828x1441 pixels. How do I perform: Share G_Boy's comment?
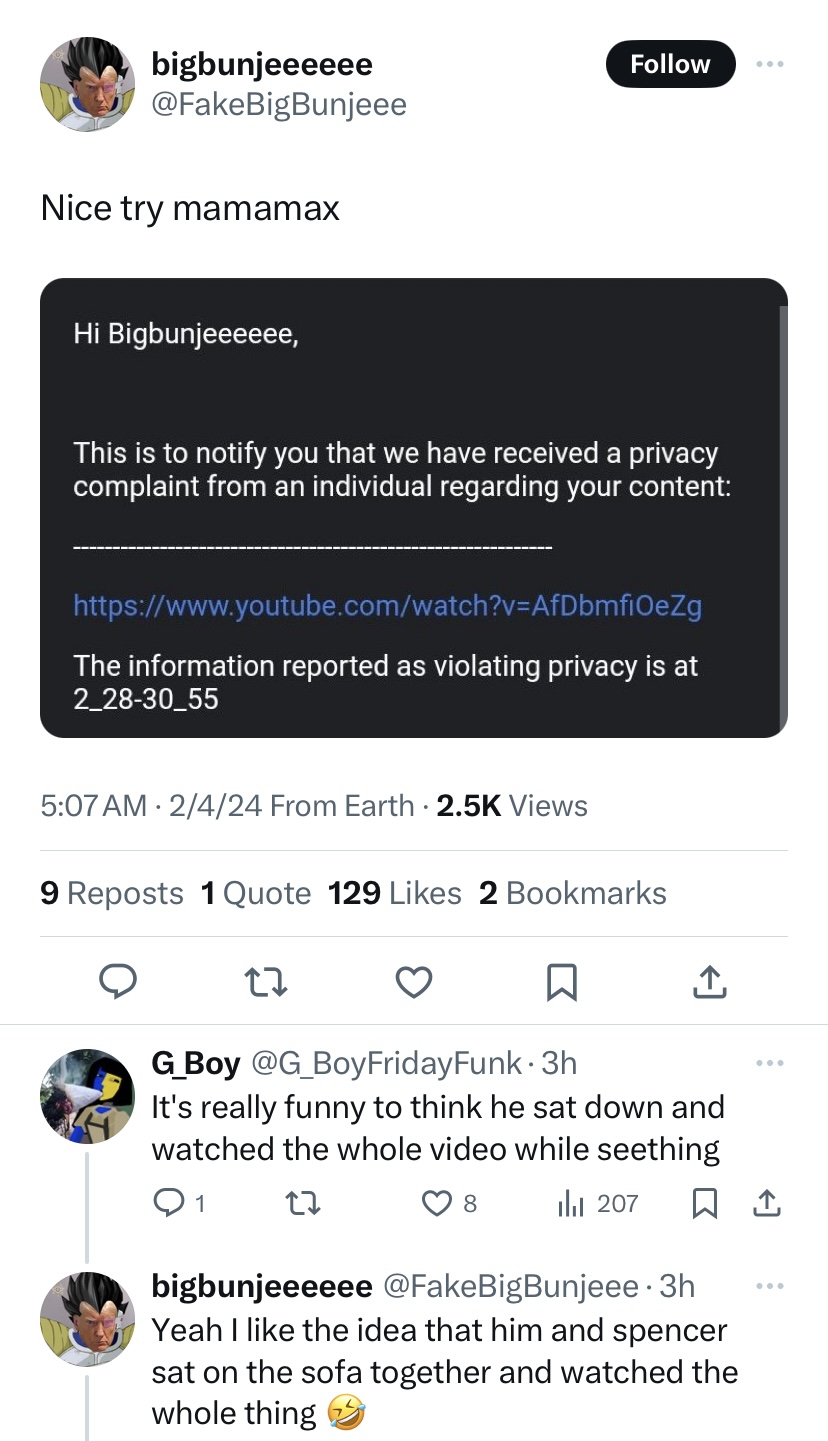(766, 1203)
